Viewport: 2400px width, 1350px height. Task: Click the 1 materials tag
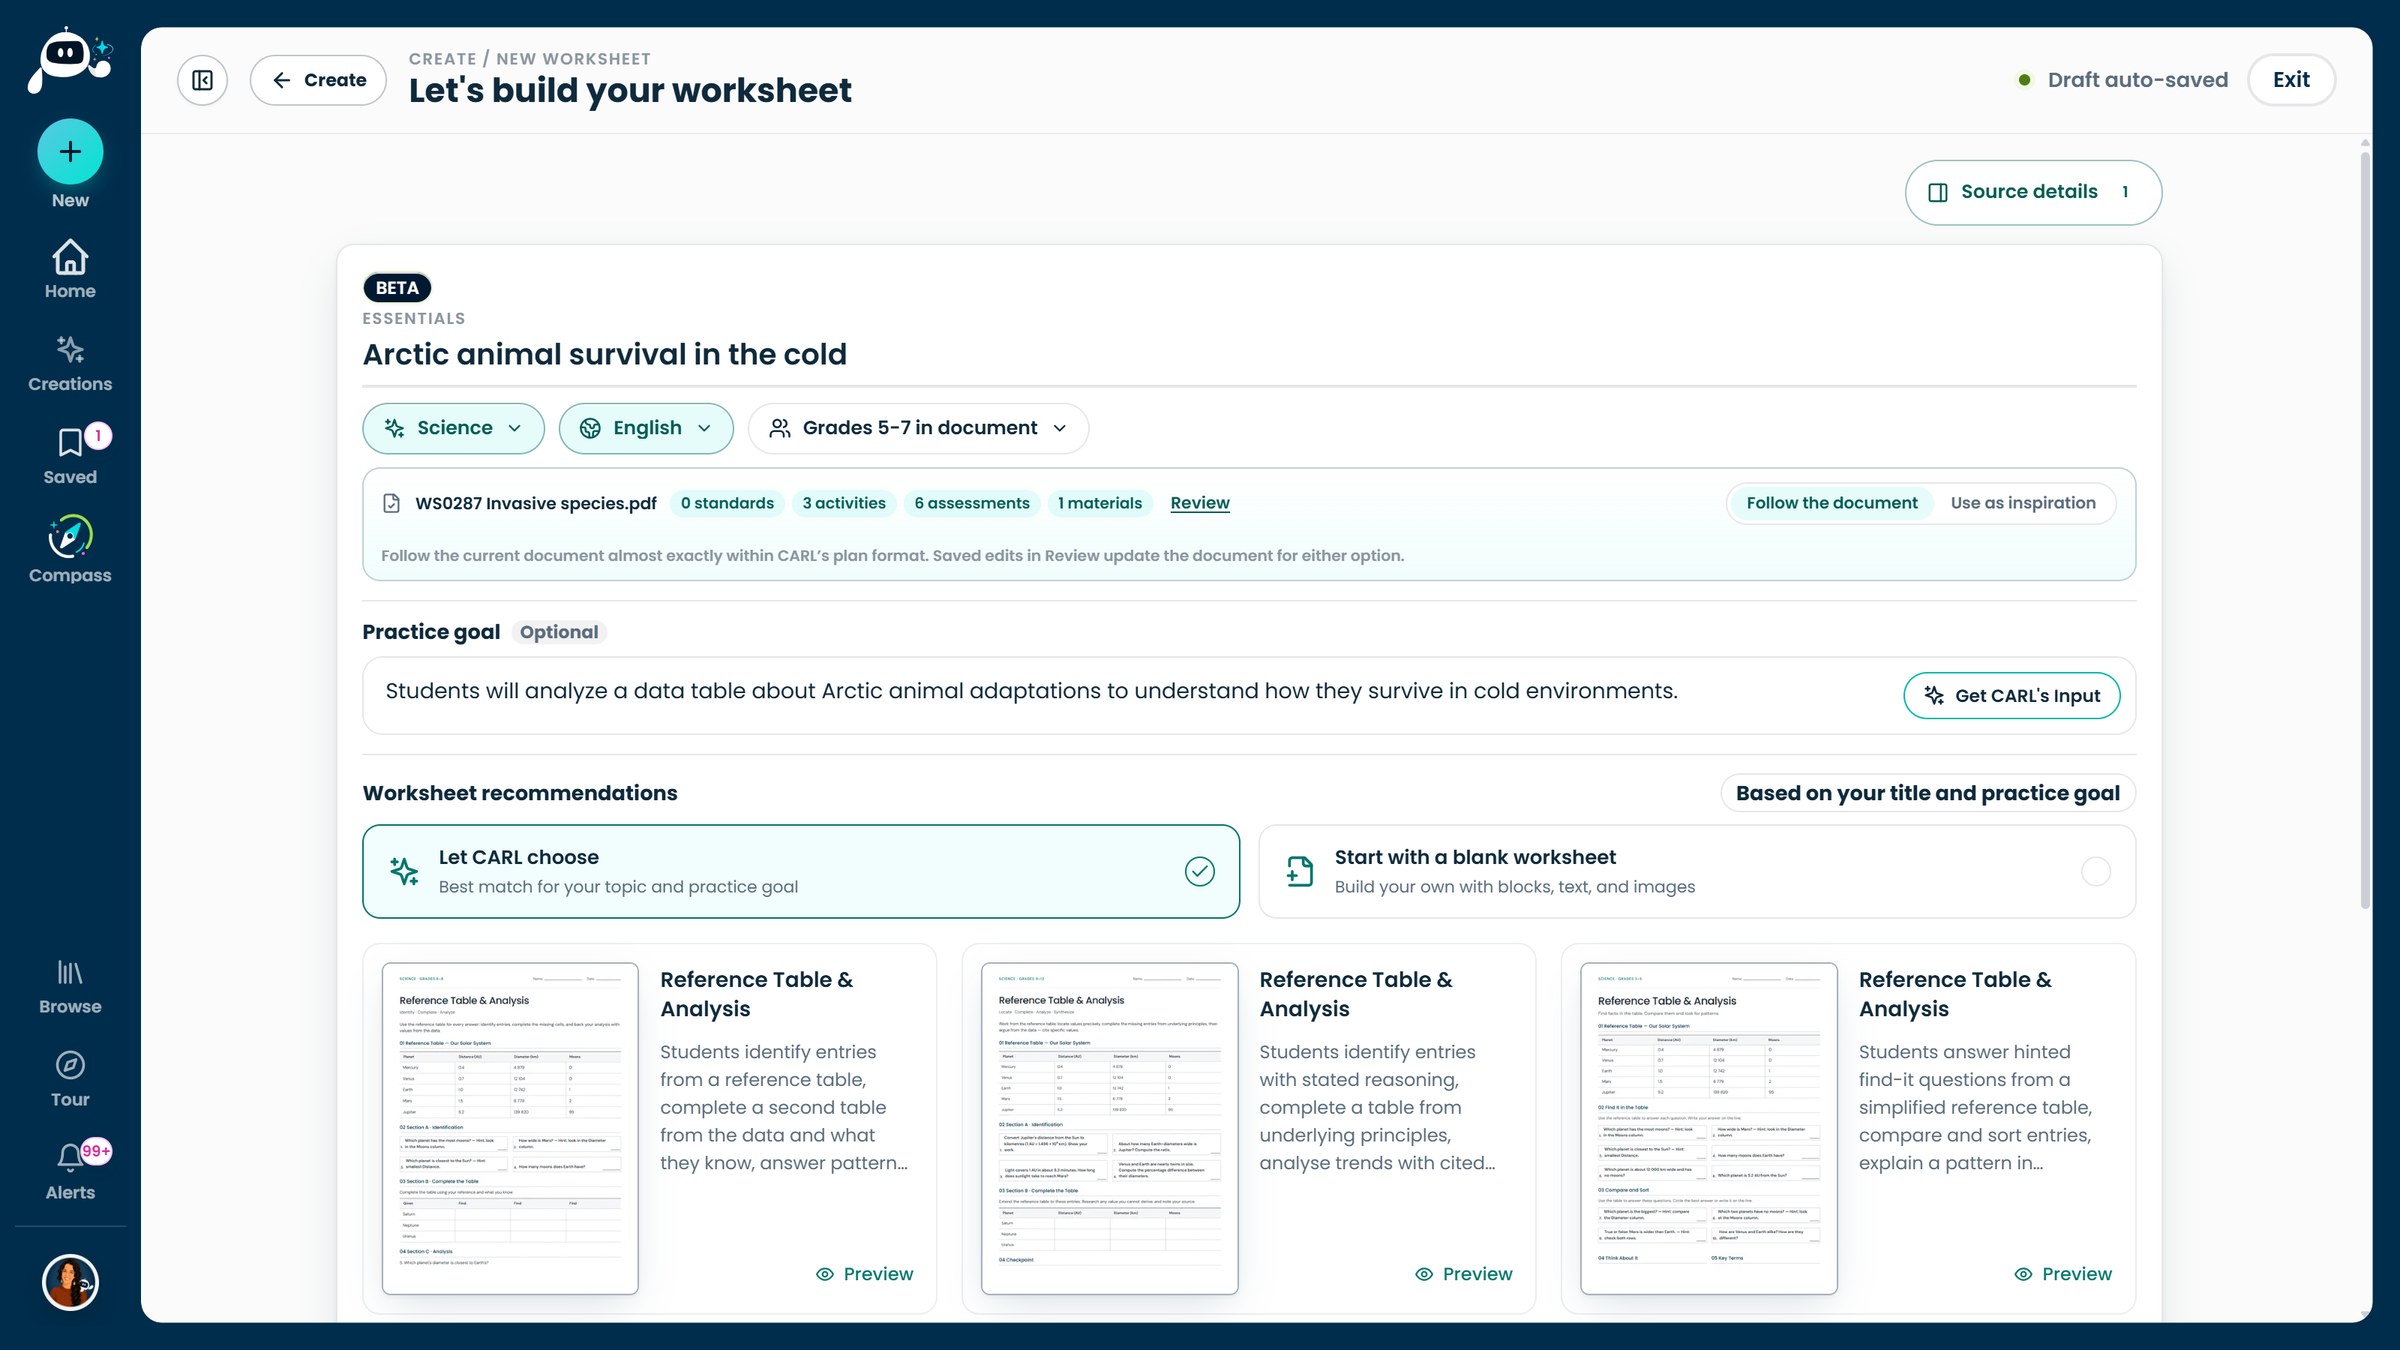point(1100,503)
